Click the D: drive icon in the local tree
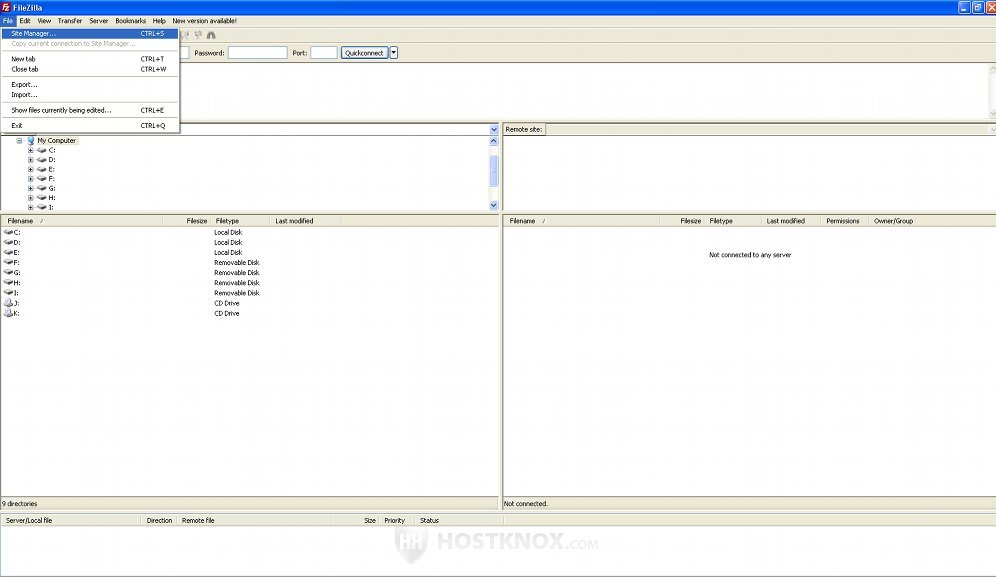The width and height of the screenshot is (996, 577). point(42,160)
